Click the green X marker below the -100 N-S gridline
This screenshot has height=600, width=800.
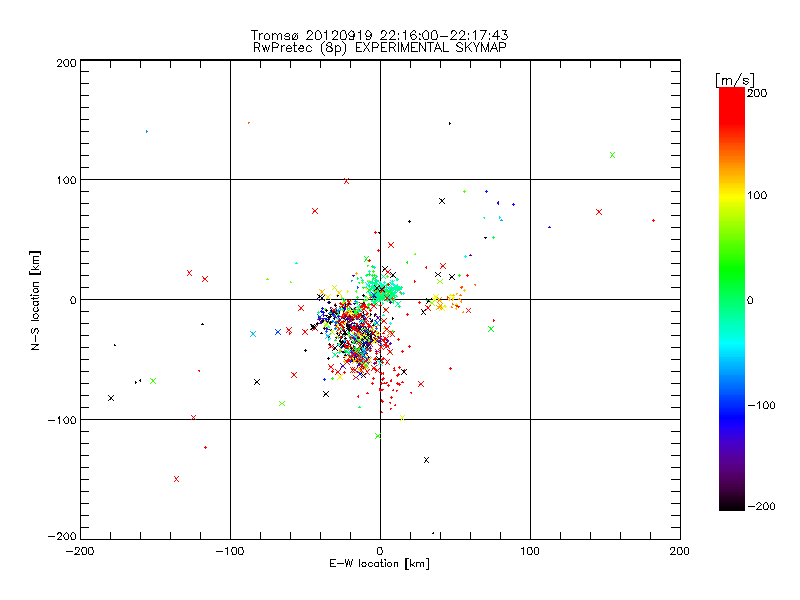(378, 436)
